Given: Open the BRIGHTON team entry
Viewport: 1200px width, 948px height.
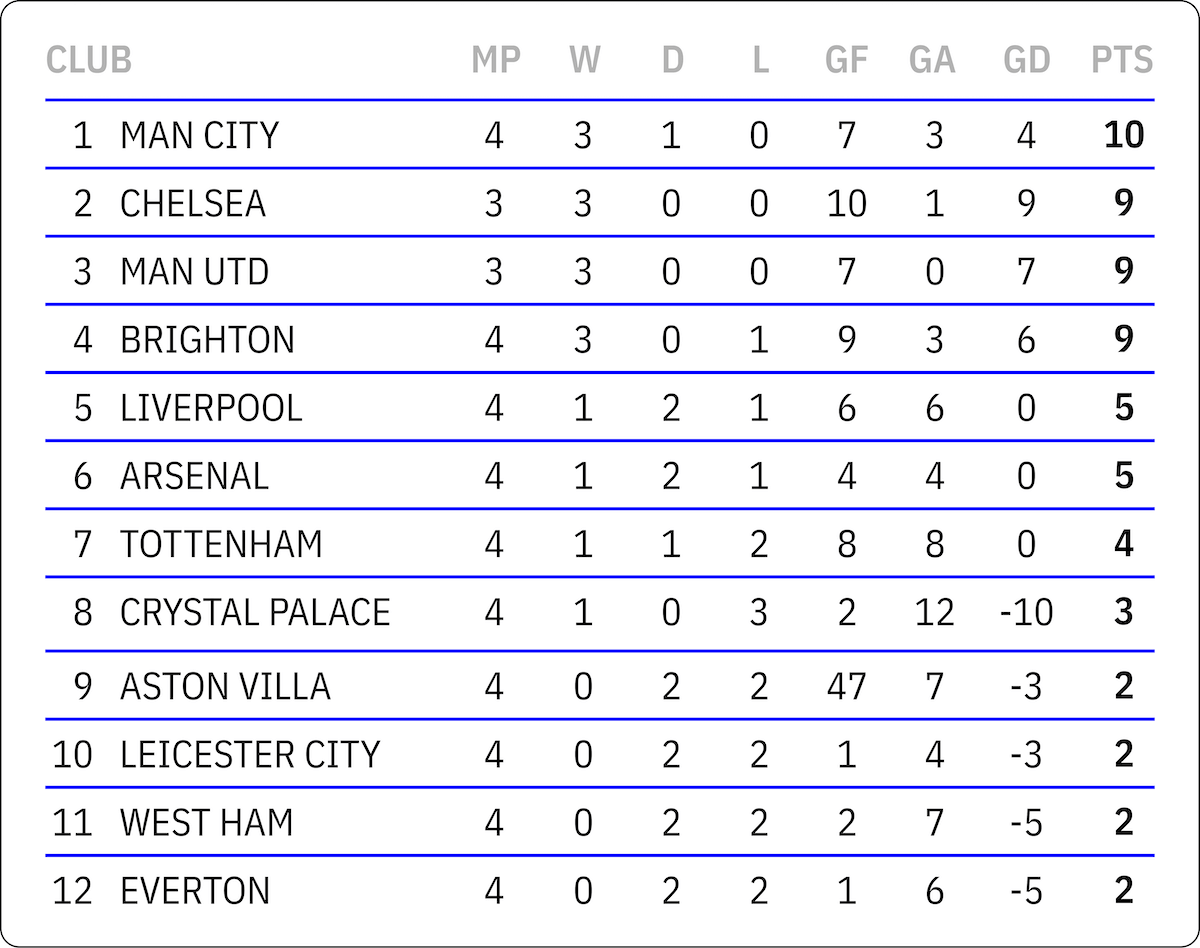Looking at the screenshot, I should pos(207,340).
